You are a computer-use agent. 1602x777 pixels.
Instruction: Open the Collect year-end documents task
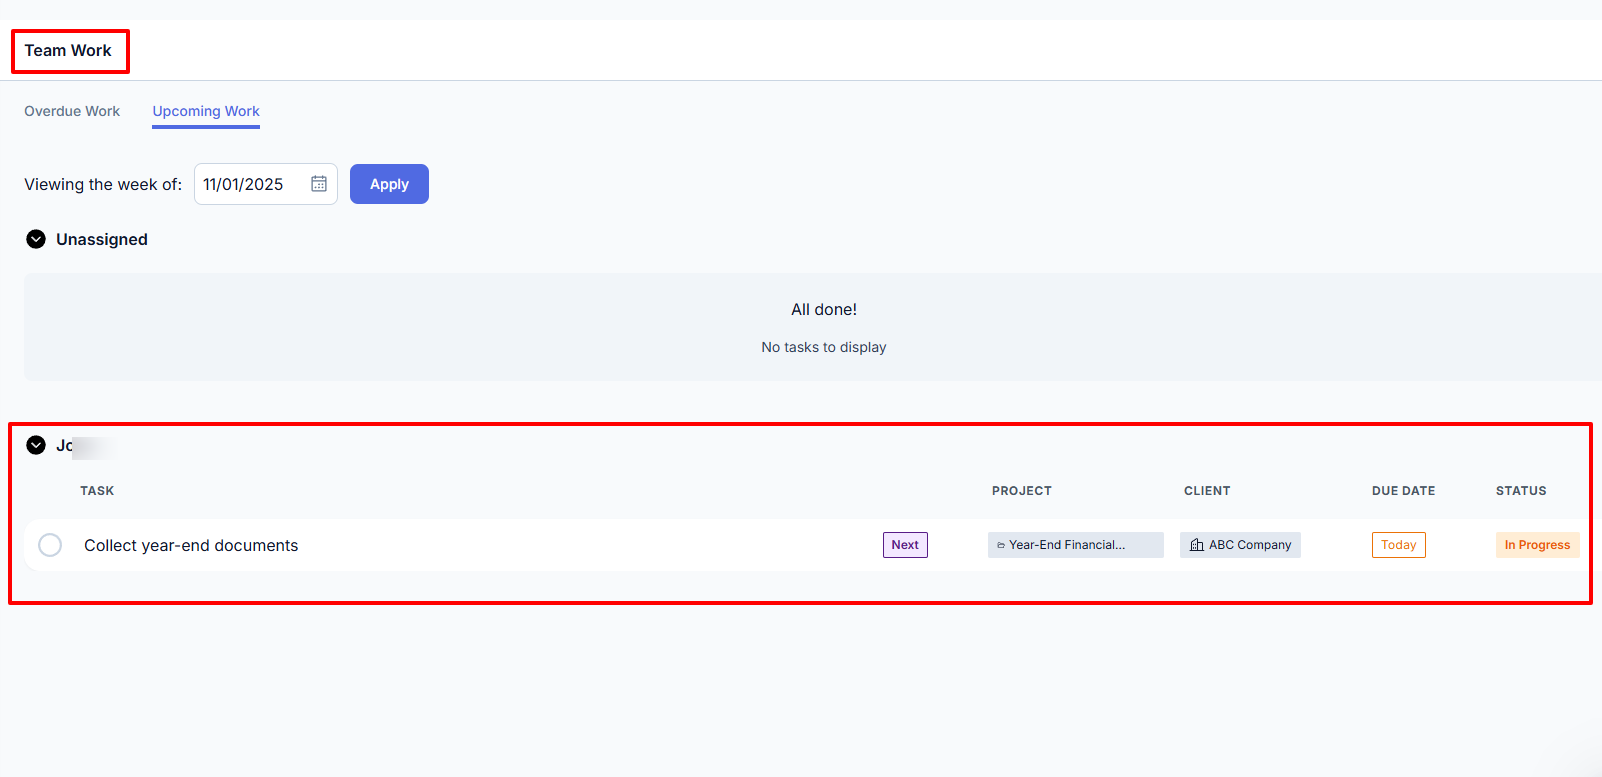click(191, 545)
